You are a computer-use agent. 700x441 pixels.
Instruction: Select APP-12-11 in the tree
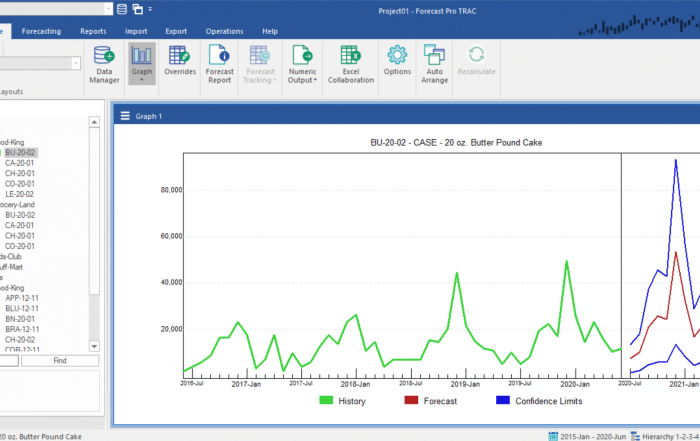(22, 298)
